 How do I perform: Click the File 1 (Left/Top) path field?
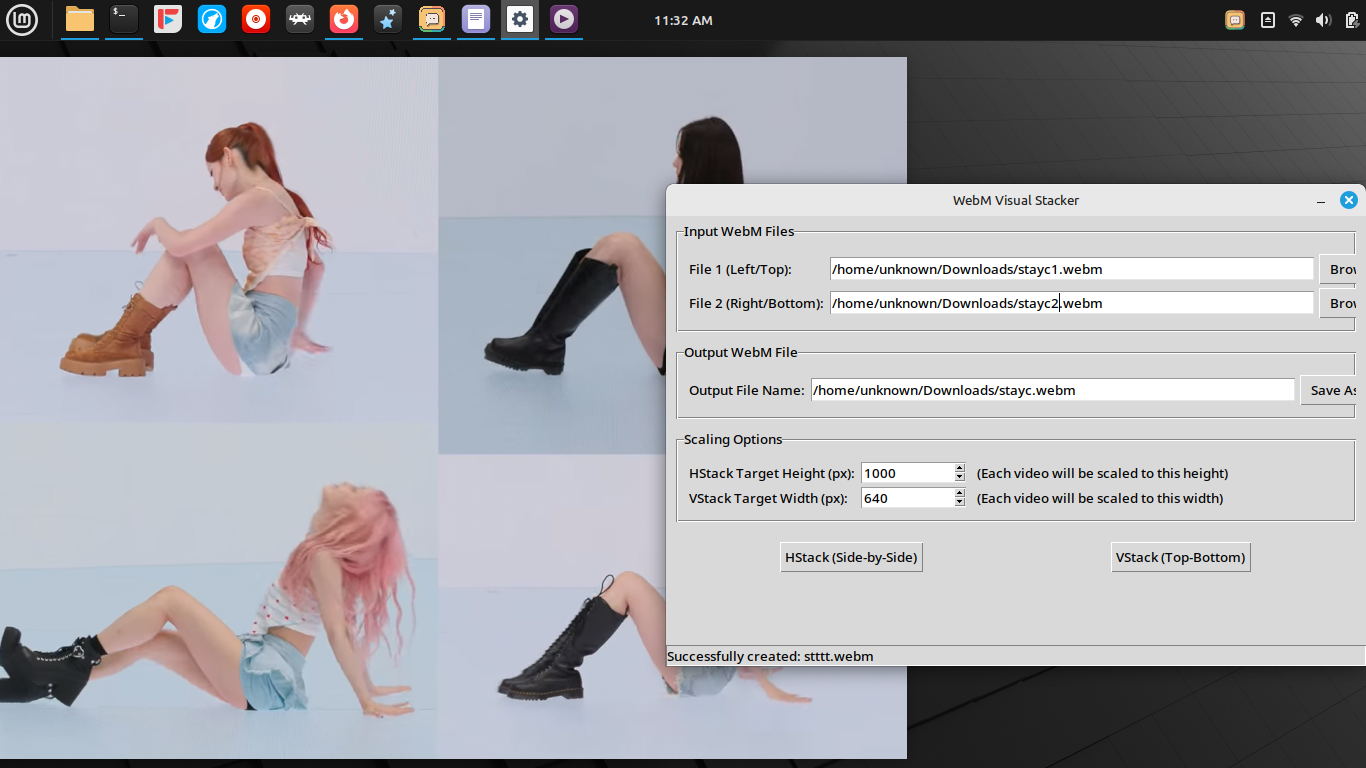click(1071, 269)
